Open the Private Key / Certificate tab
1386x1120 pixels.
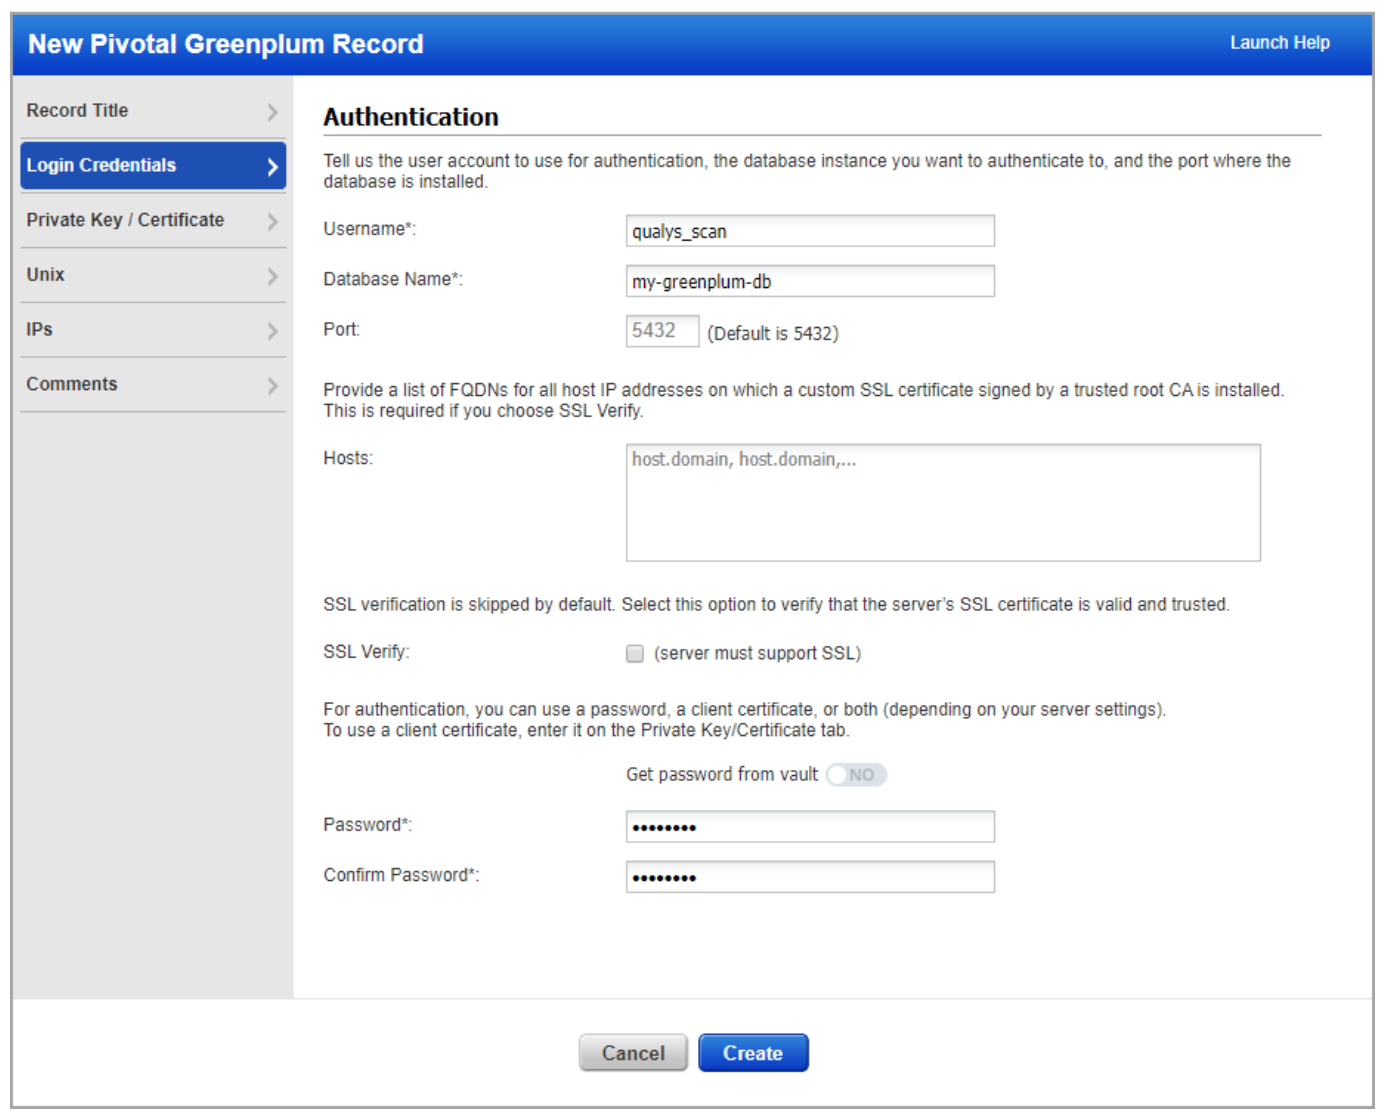(x=153, y=220)
